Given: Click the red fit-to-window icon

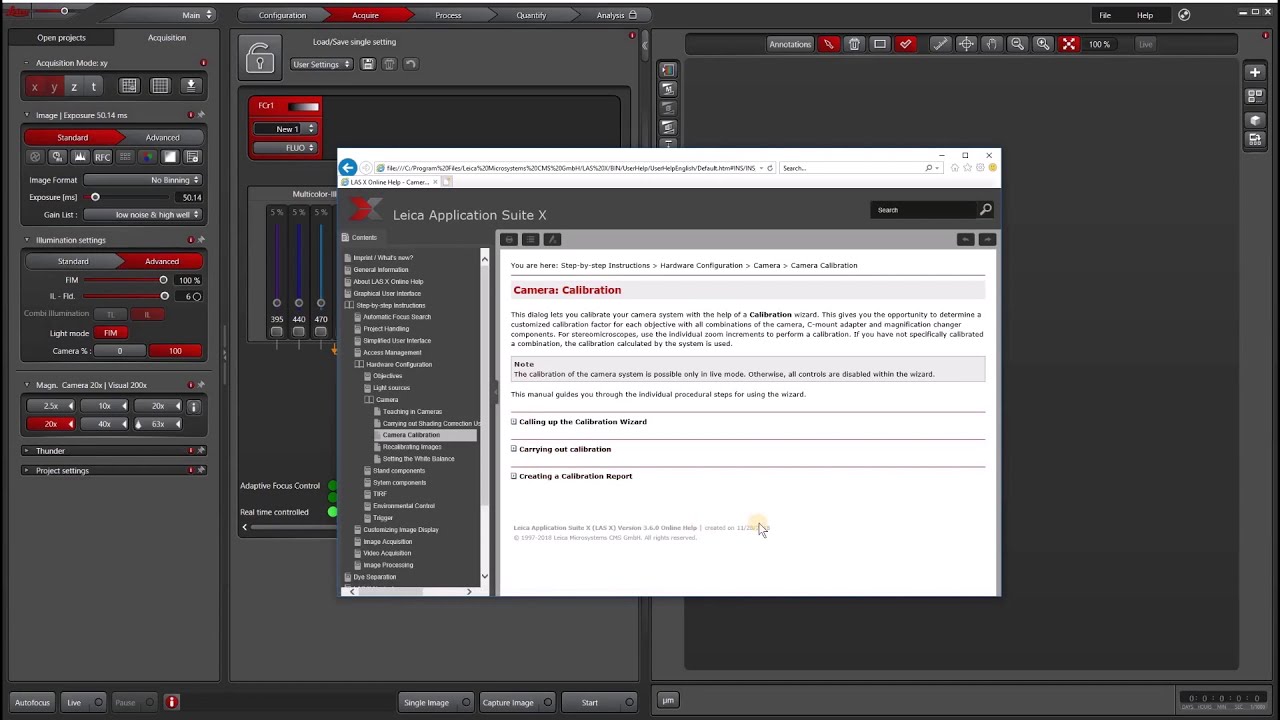Looking at the screenshot, I should [x=1069, y=44].
